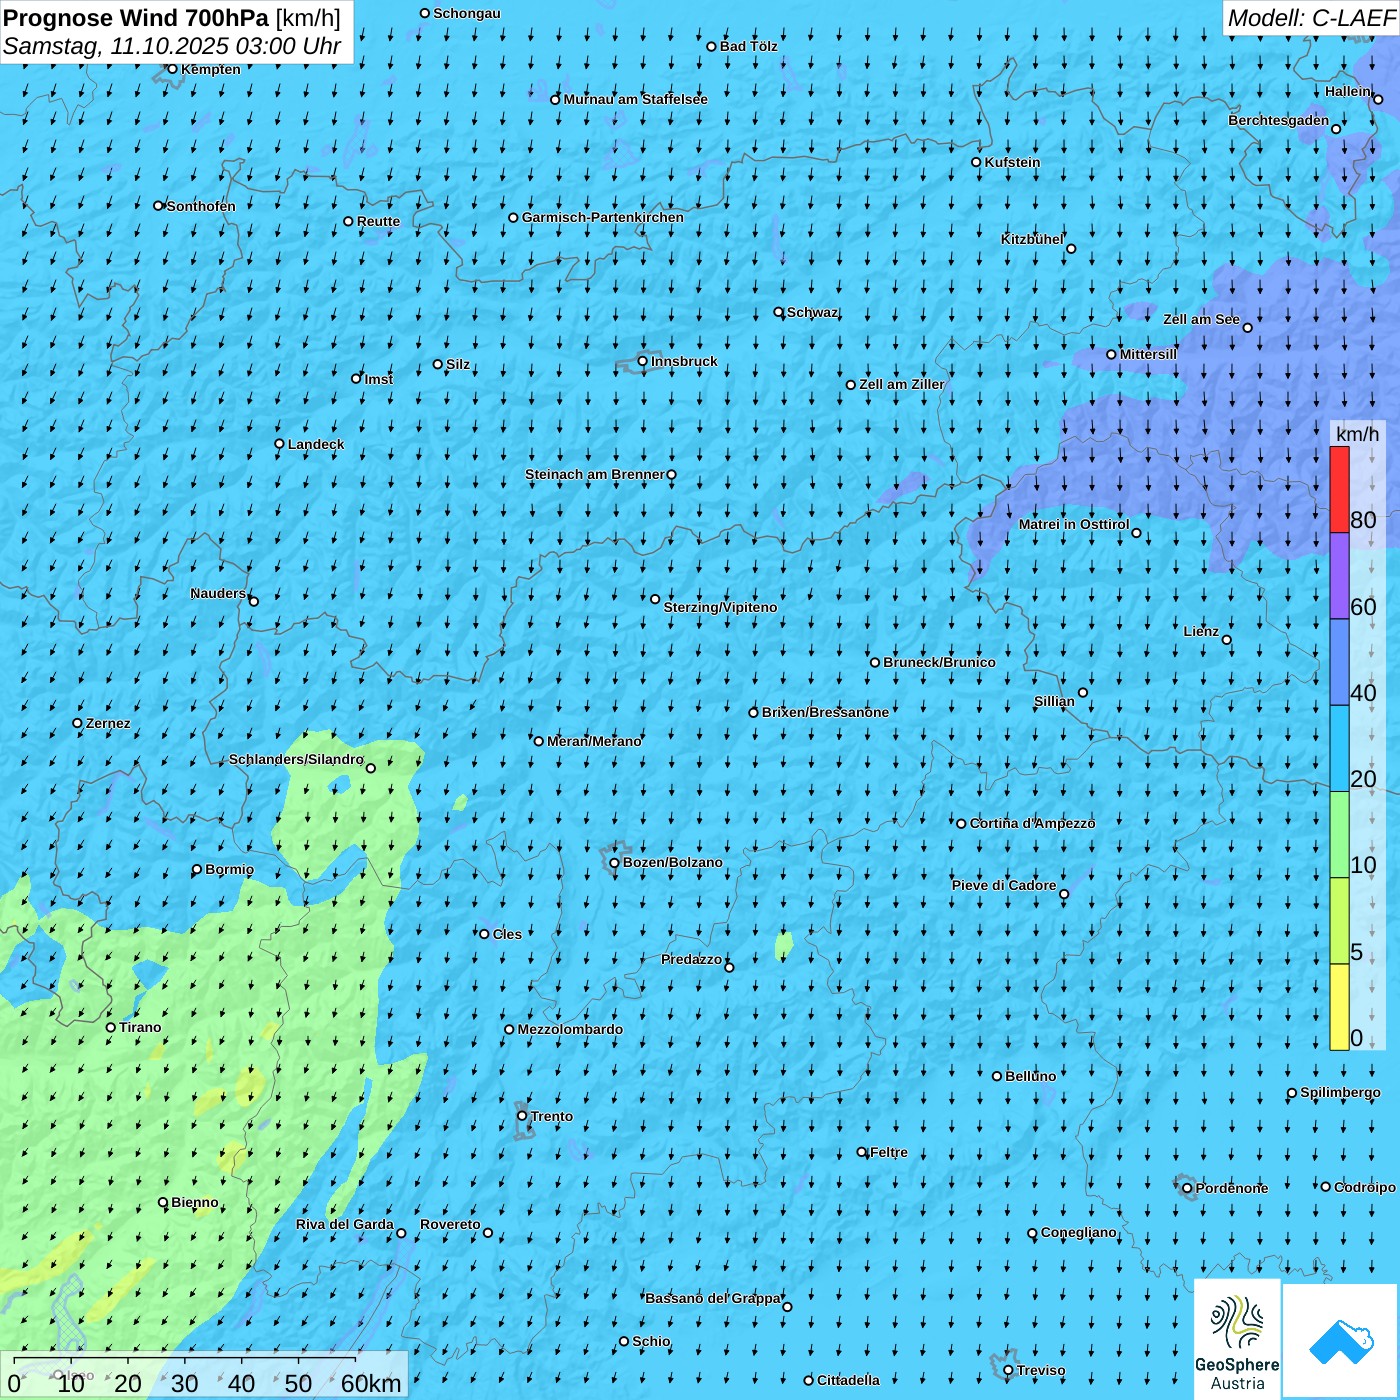This screenshot has height=1400, width=1400.
Task: Click the 'Spilimbergo' label
Action: pyautogui.click(x=1341, y=1092)
